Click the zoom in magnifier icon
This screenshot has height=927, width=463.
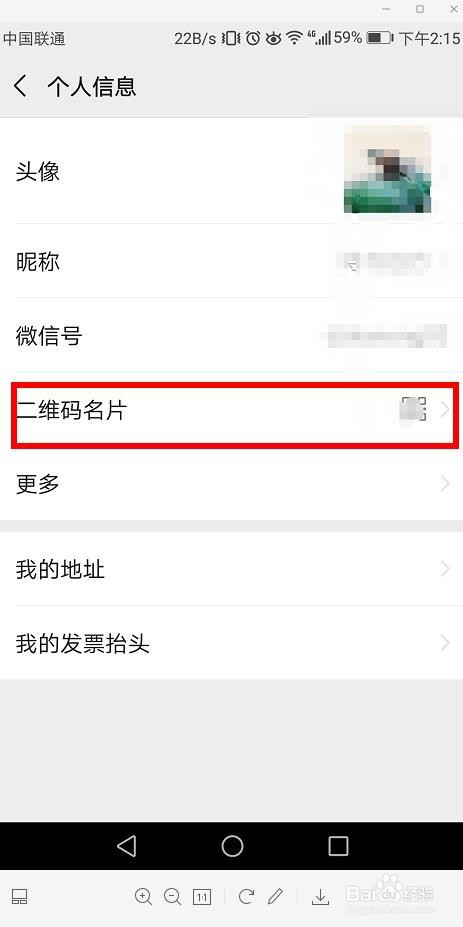coord(143,897)
